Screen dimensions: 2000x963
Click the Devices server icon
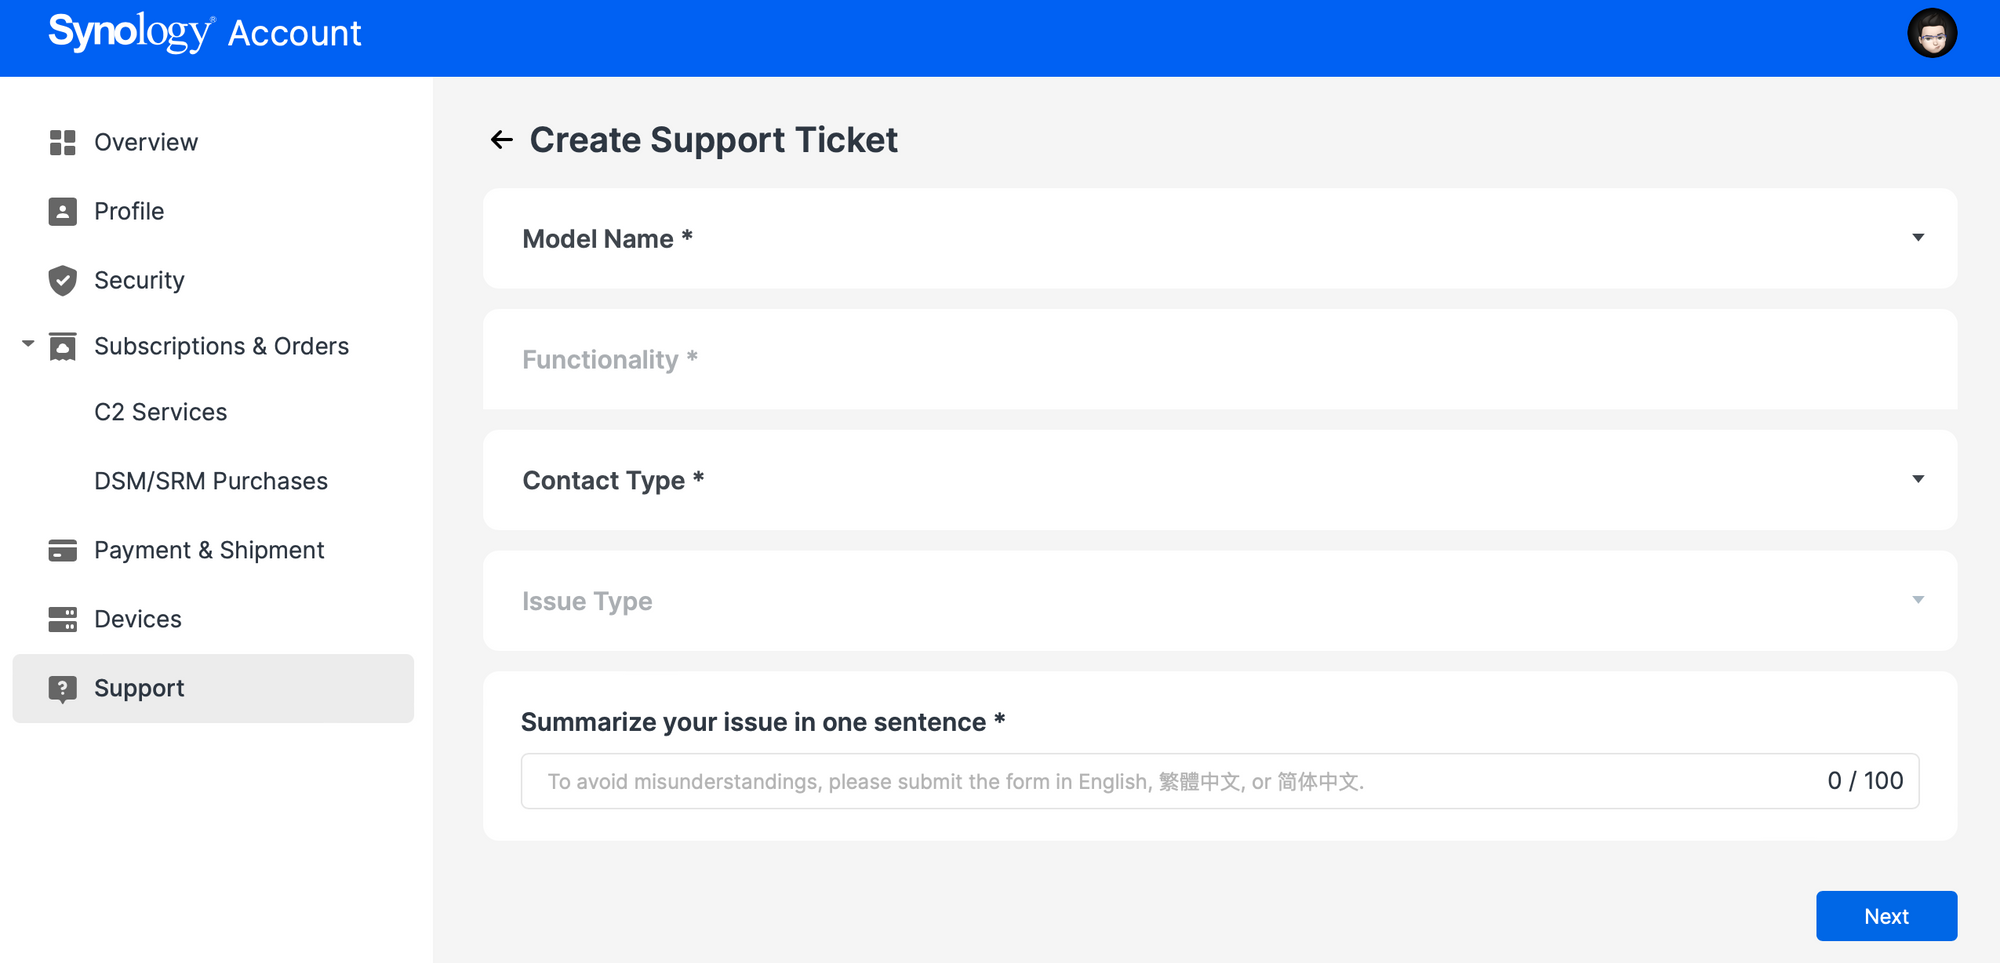coord(62,619)
